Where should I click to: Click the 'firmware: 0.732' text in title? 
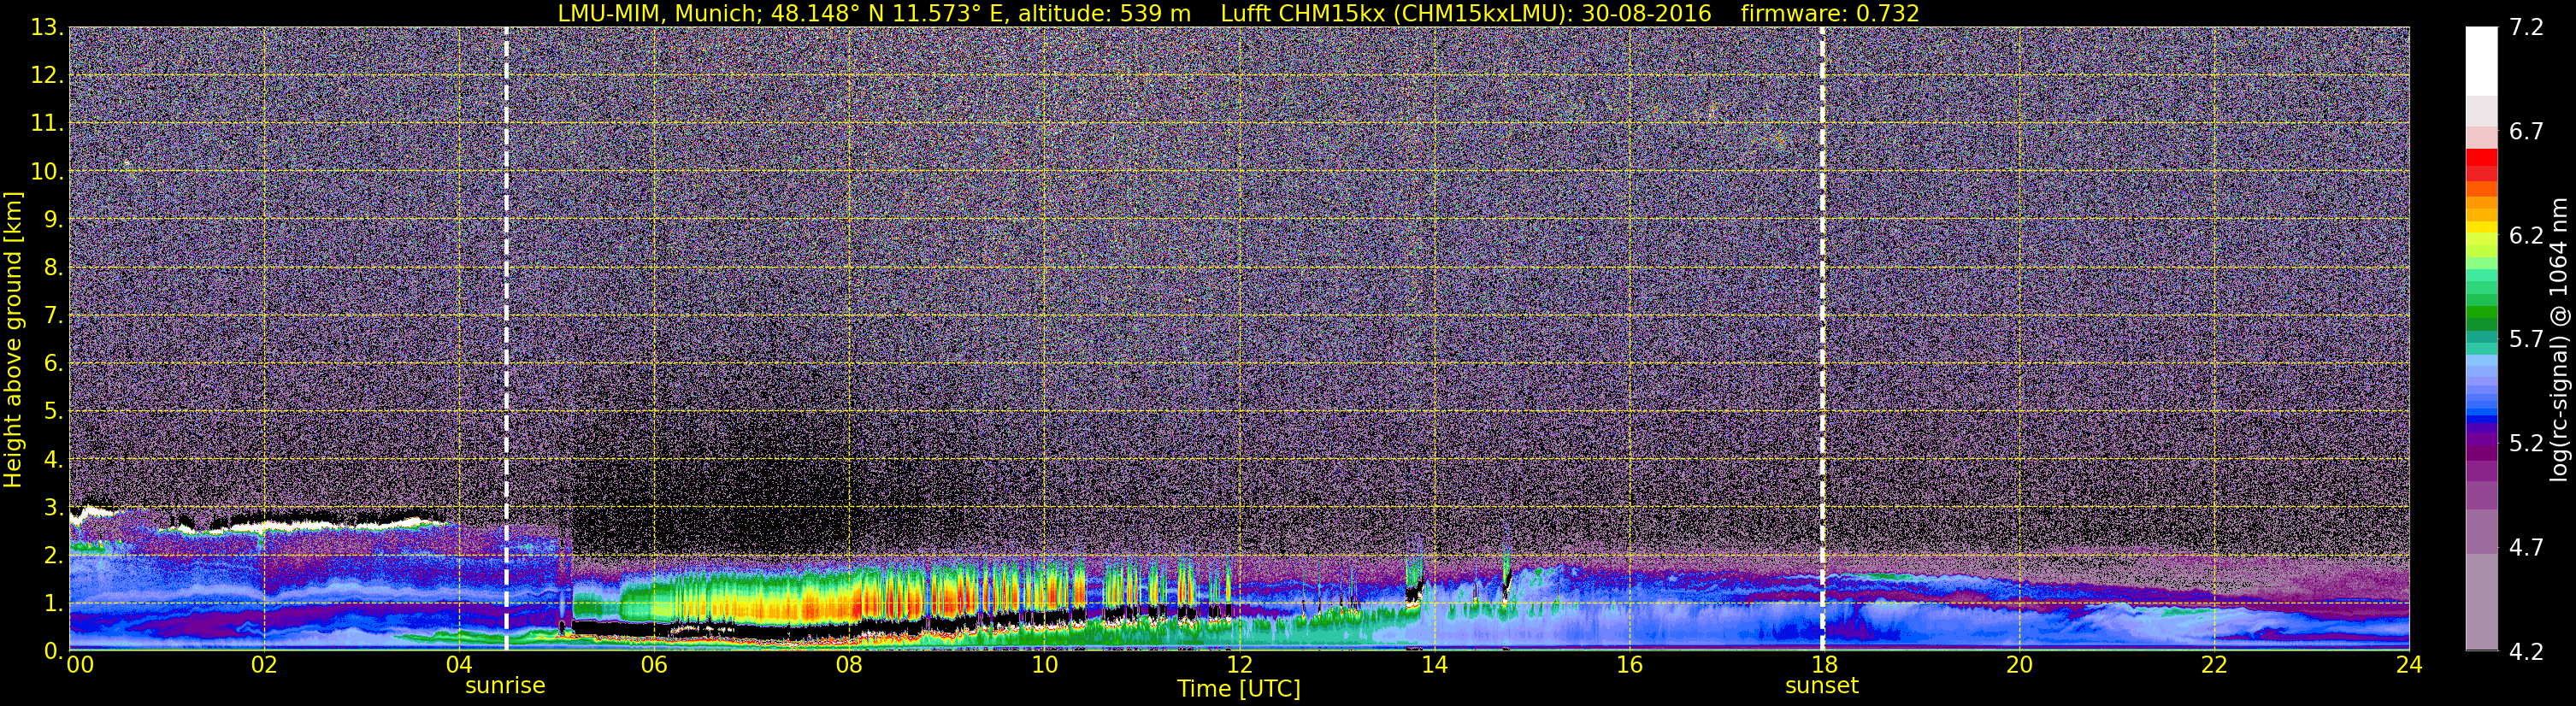(x=1830, y=13)
